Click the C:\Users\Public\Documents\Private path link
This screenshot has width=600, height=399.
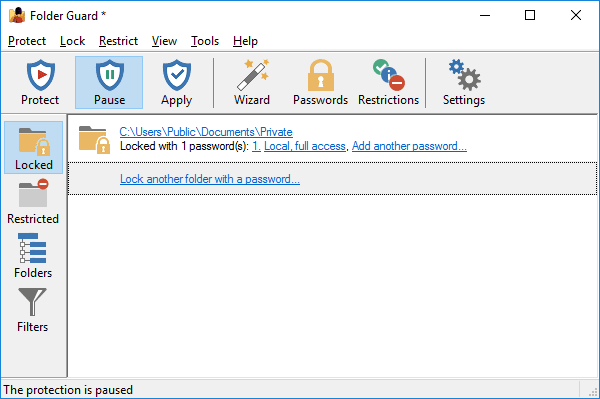(206, 132)
